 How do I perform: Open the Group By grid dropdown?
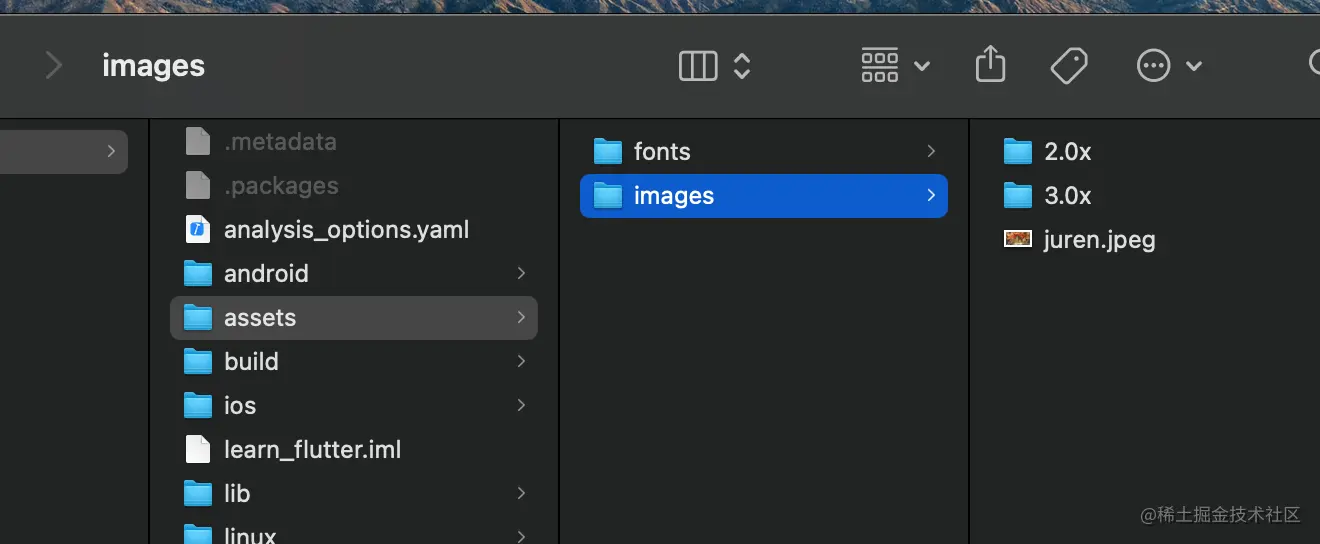tap(895, 66)
